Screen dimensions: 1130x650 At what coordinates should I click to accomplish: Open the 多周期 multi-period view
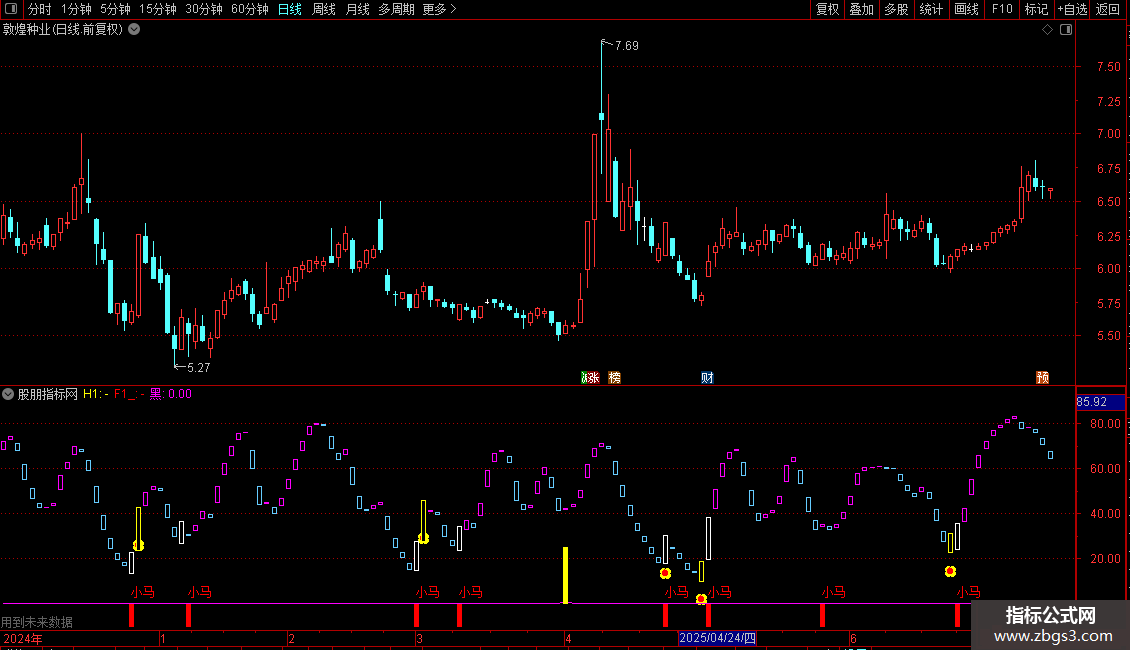click(396, 9)
